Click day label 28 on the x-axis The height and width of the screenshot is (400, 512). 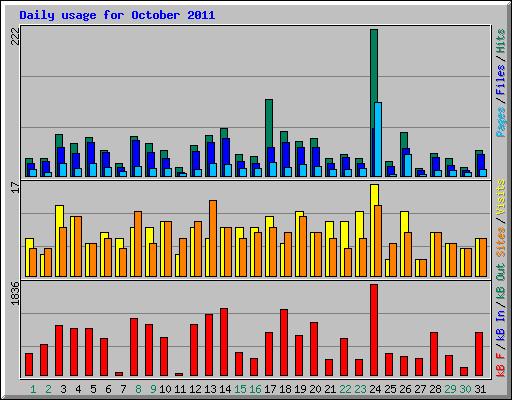(x=435, y=389)
